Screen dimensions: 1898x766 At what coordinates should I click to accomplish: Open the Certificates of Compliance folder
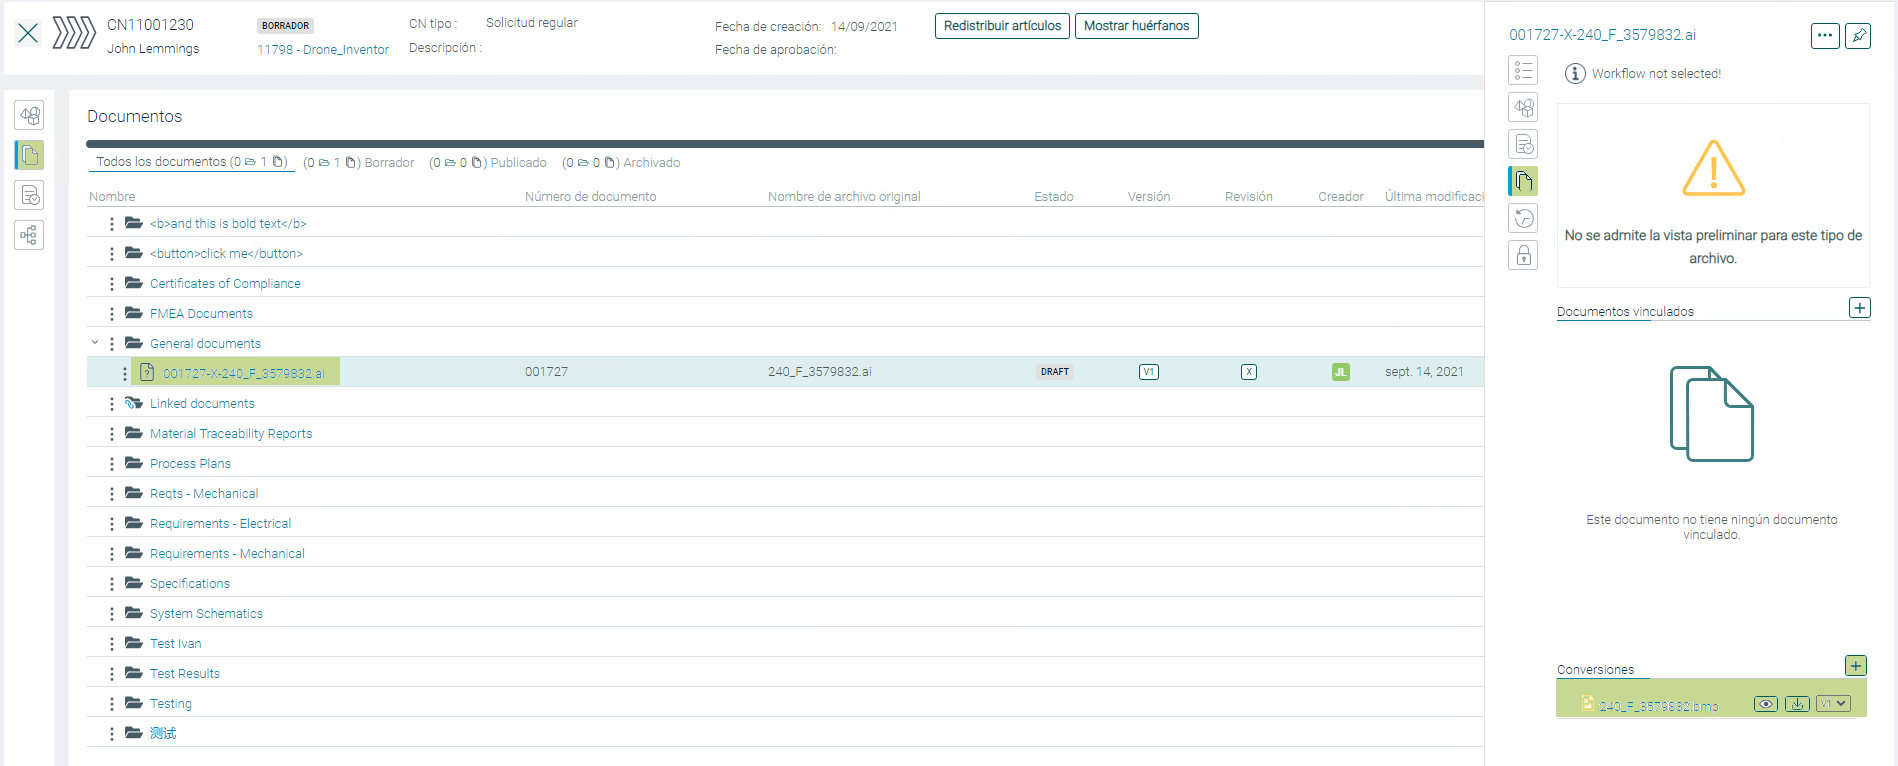pyautogui.click(x=225, y=284)
